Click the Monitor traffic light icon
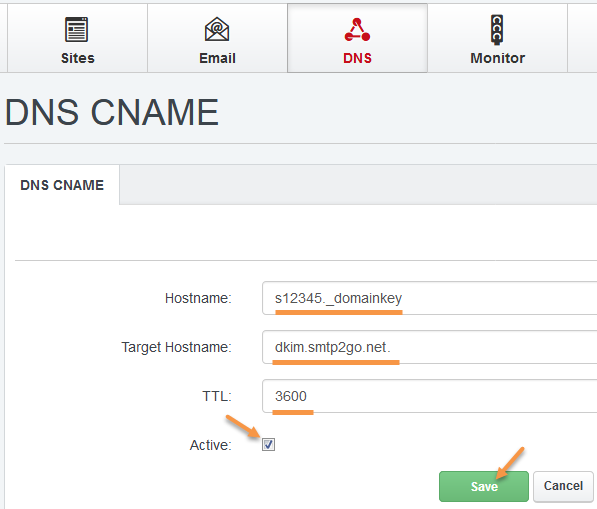This screenshot has width=597, height=509. tap(497, 30)
